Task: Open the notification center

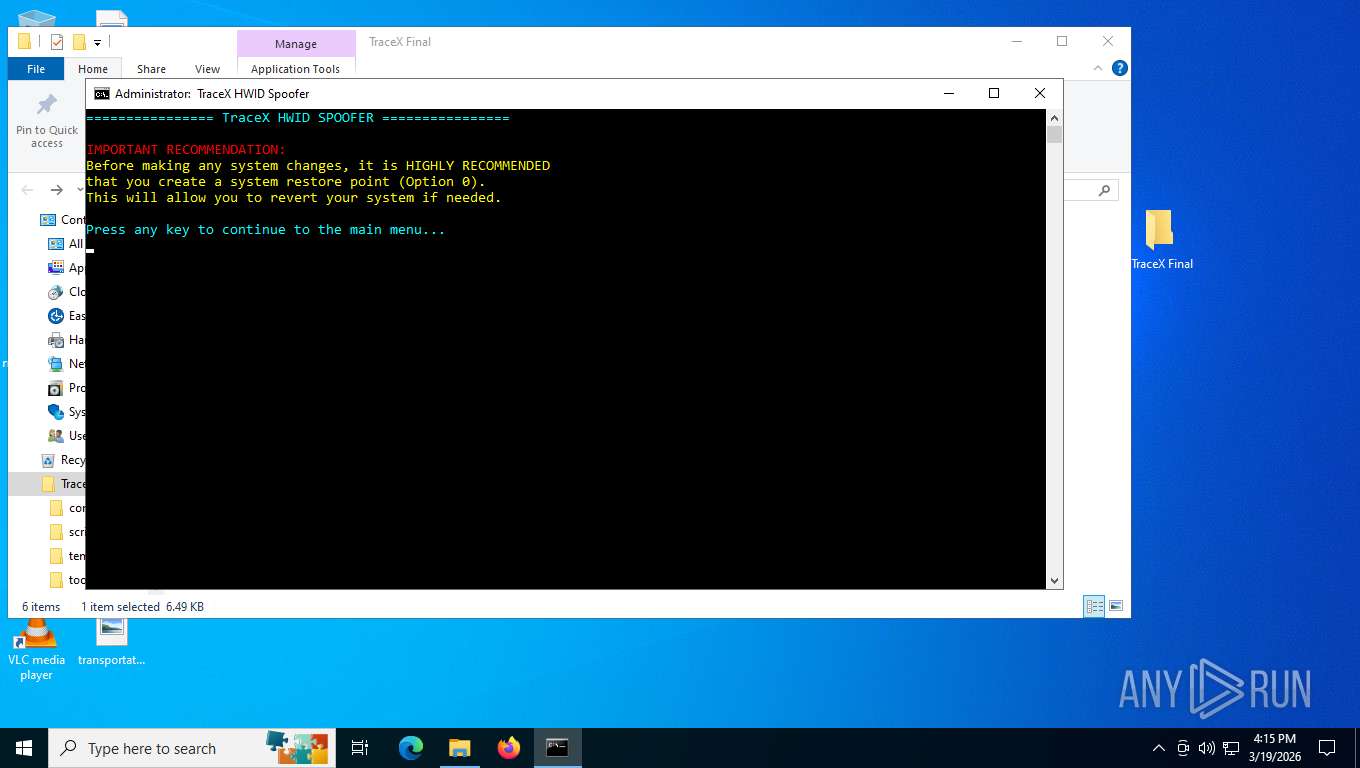Action: (1327, 748)
